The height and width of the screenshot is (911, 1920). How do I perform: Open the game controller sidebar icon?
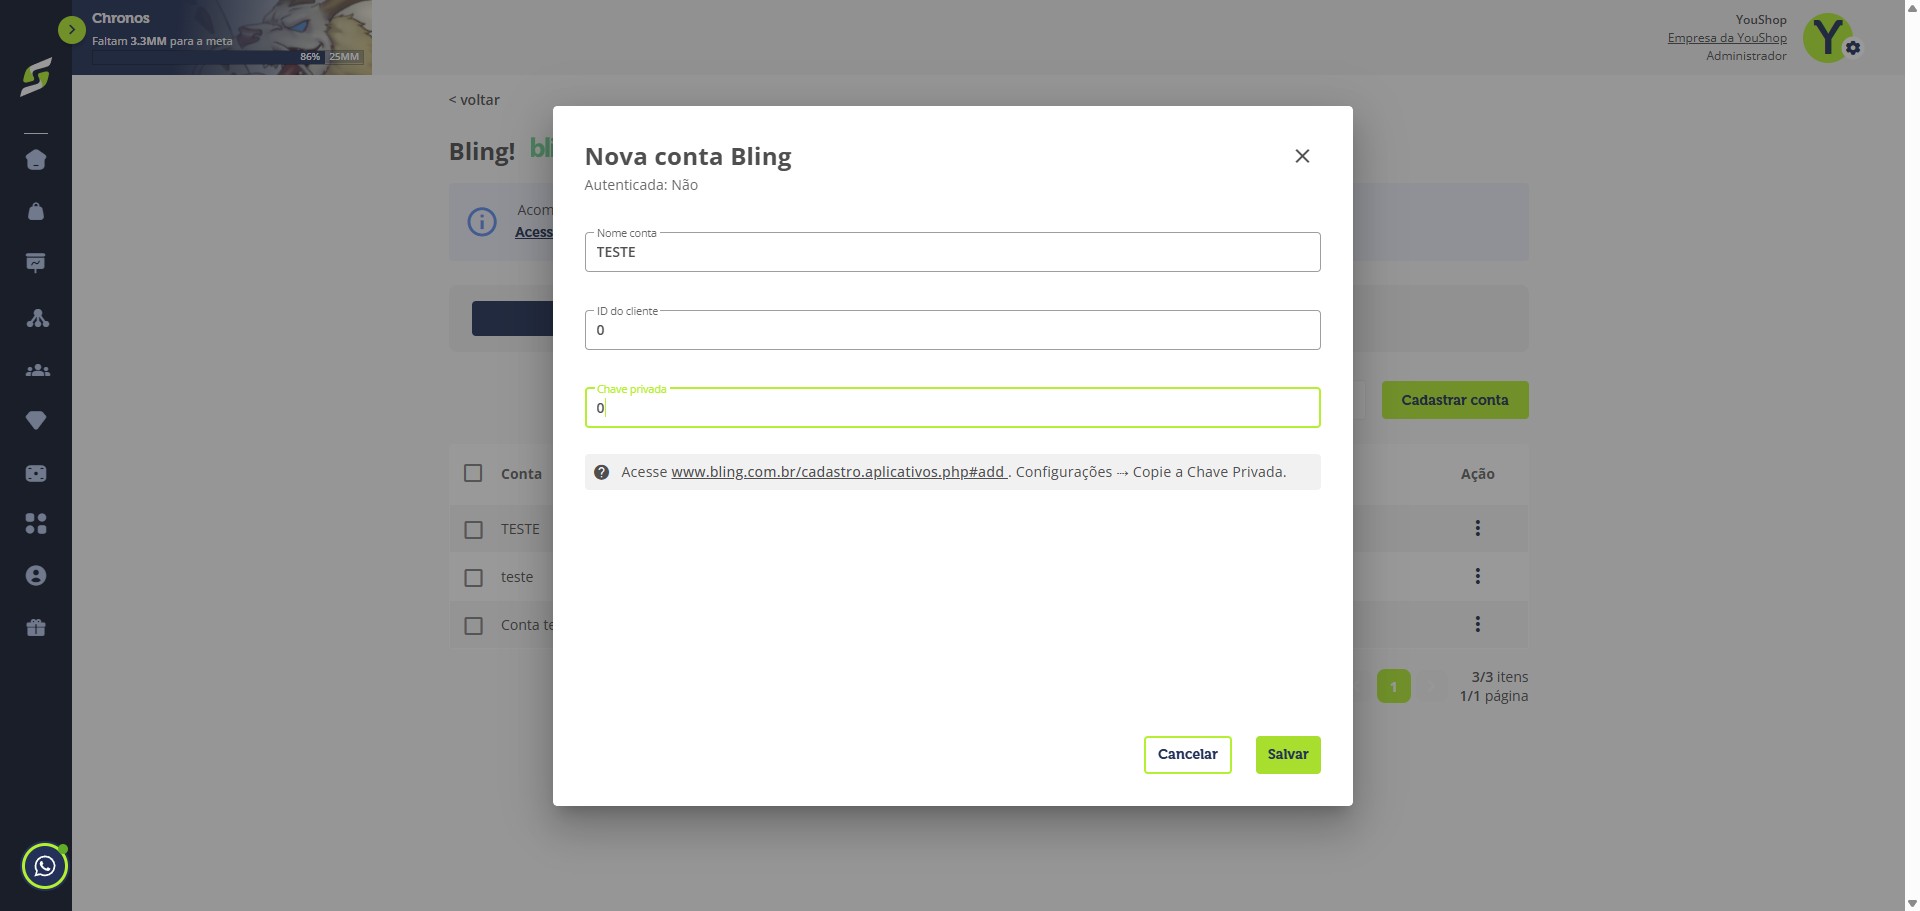(x=36, y=473)
